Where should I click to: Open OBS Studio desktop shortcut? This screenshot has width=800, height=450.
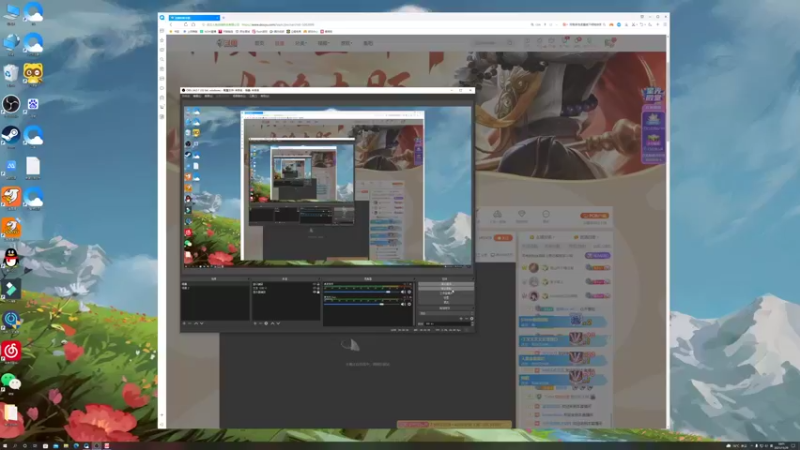point(11,106)
